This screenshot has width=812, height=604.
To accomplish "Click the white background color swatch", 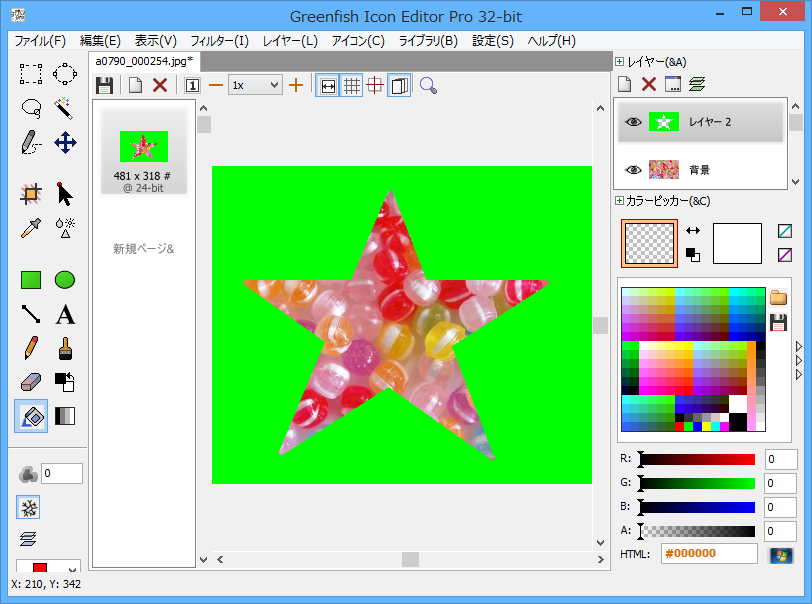I will (x=737, y=243).
